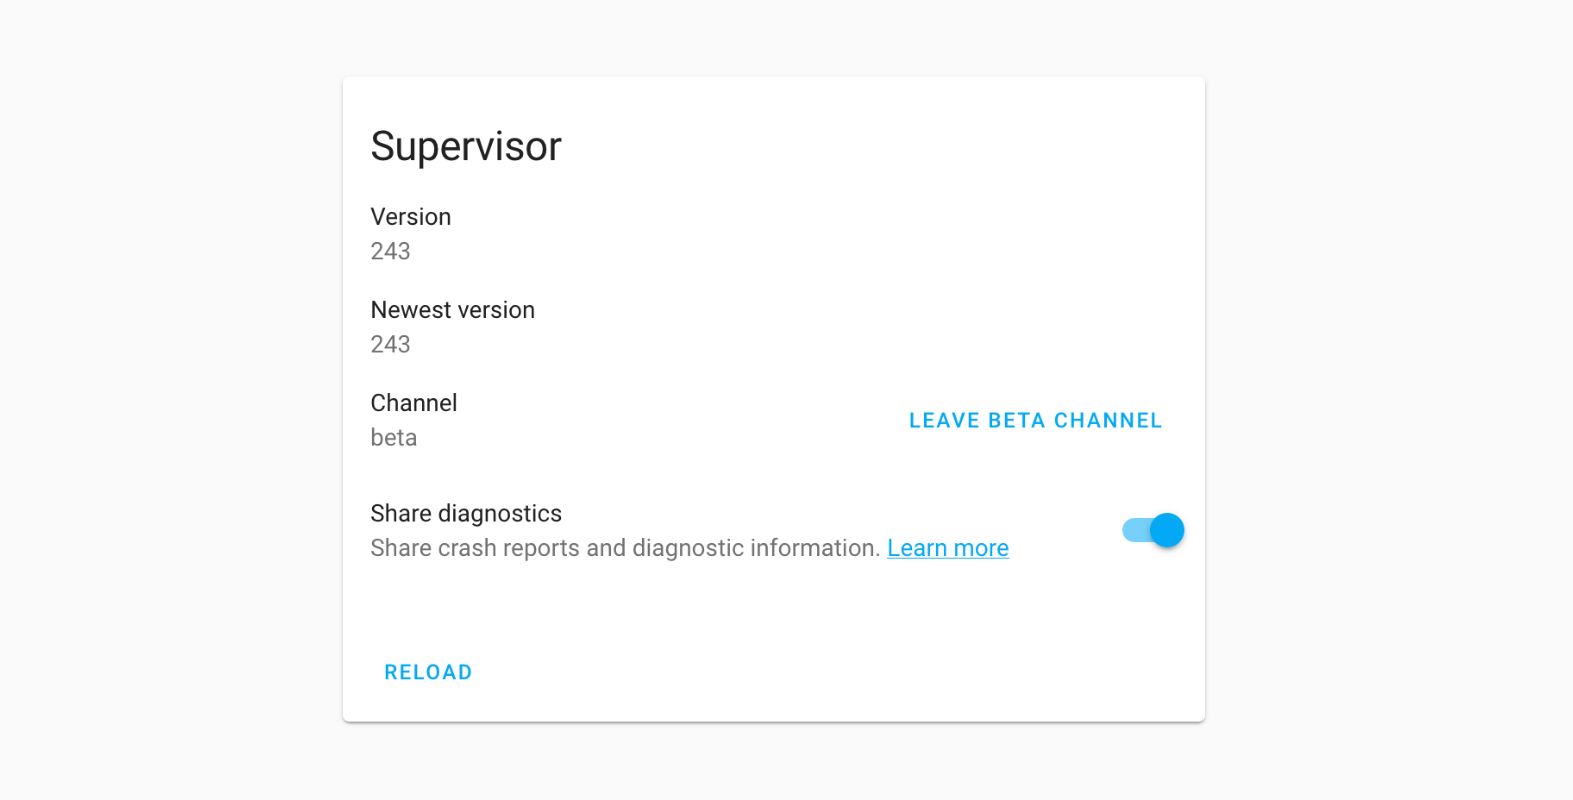Click the Newest version entry
1573x800 pixels.
pyautogui.click(x=452, y=310)
